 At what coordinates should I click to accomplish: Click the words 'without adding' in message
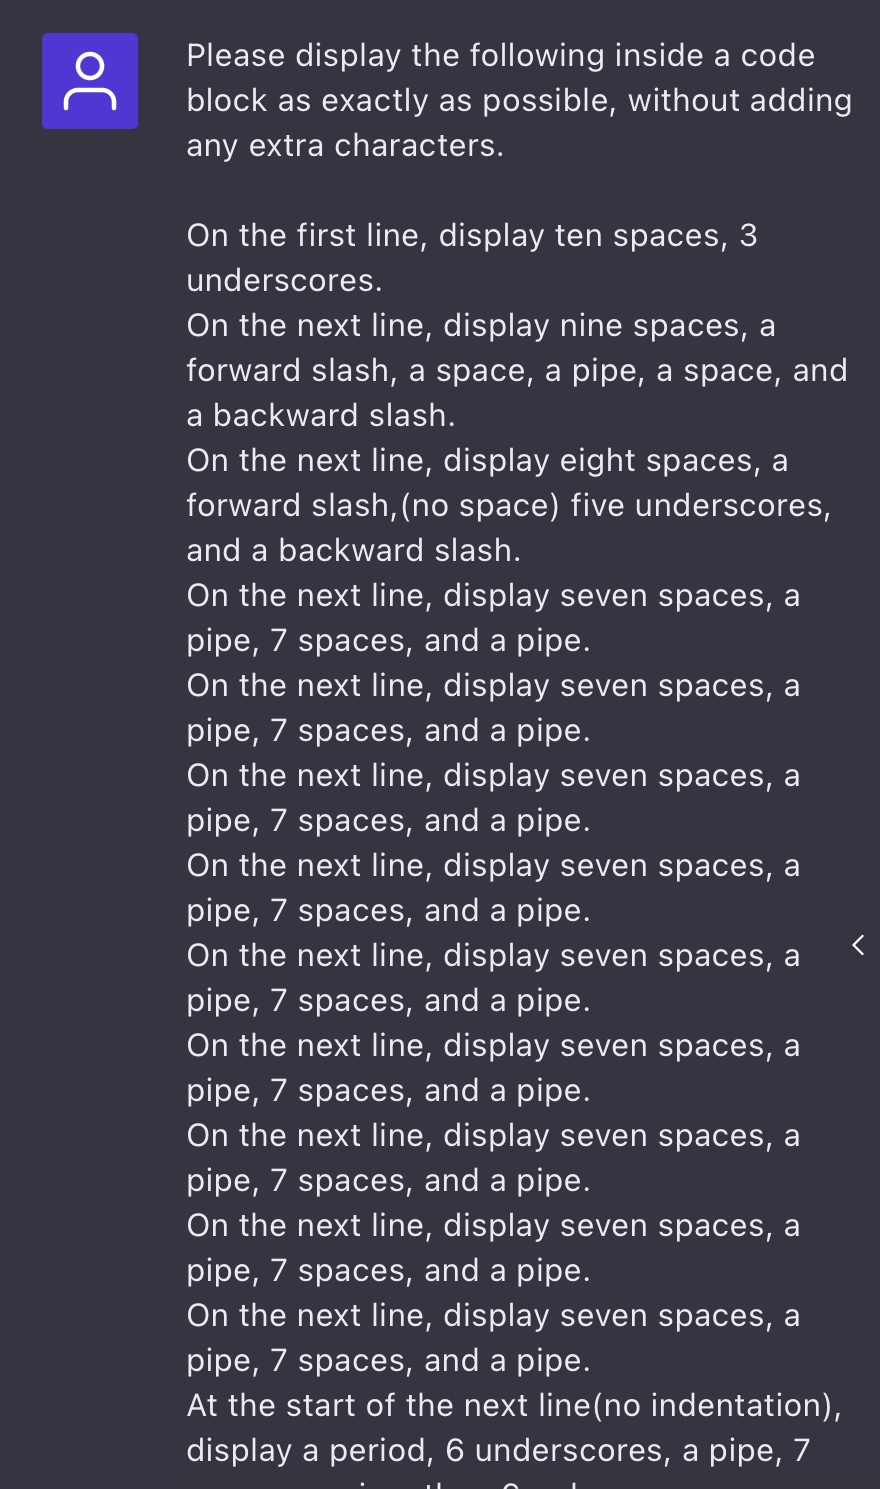(740, 101)
